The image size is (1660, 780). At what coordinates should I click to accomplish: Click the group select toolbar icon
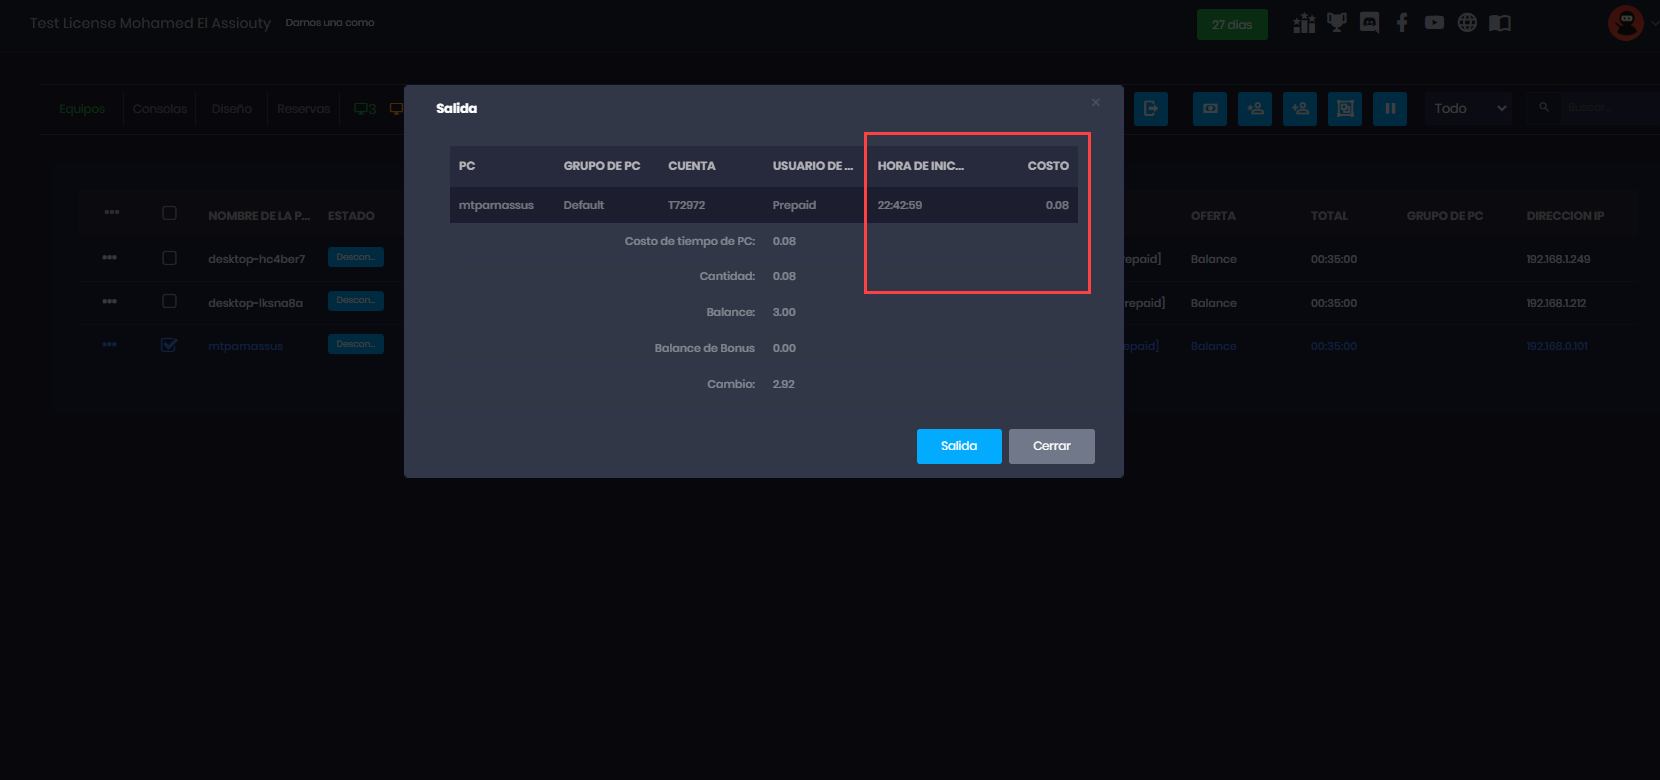[1345, 109]
